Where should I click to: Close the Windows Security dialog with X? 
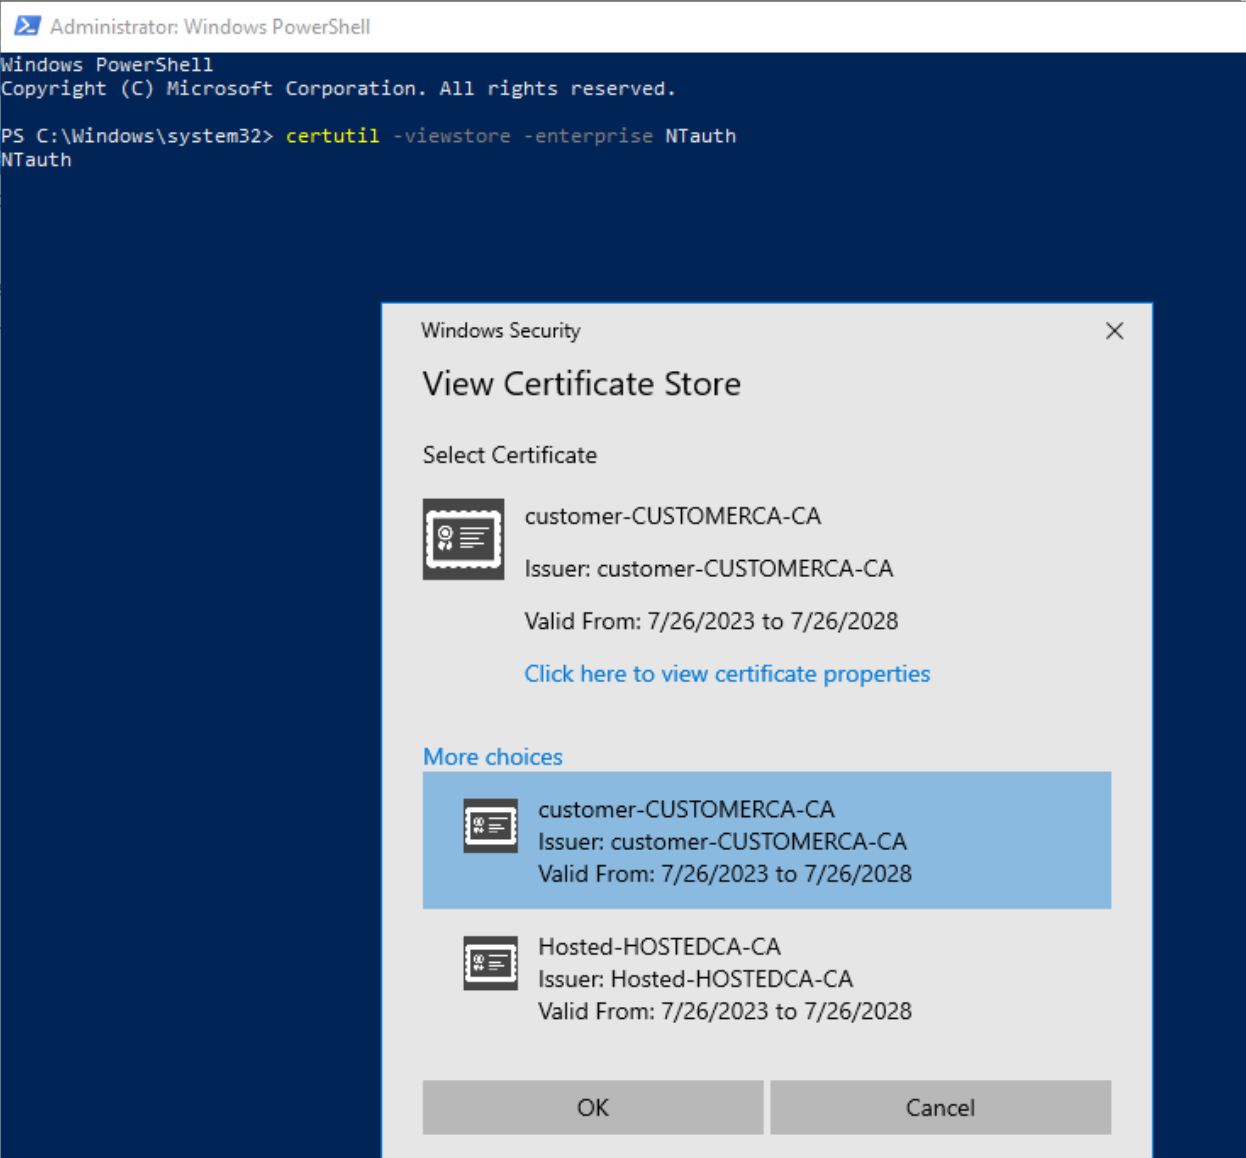(1114, 331)
